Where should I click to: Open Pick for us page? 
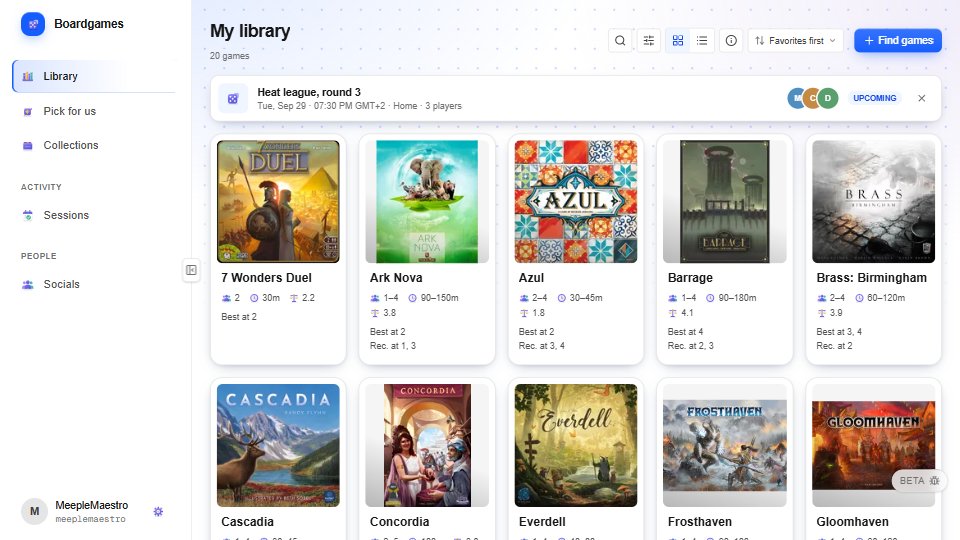click(x=94, y=111)
